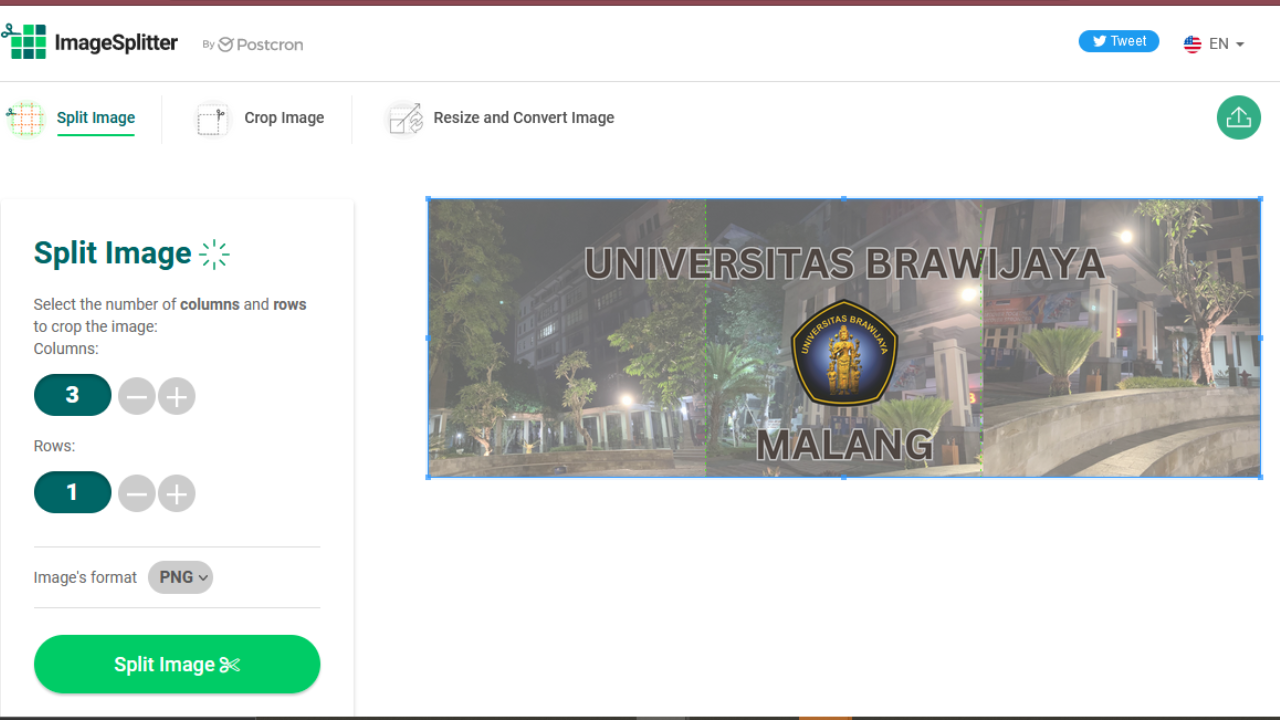1280x720 pixels.
Task: Click the 'Rows:' label
Action: tap(54, 446)
